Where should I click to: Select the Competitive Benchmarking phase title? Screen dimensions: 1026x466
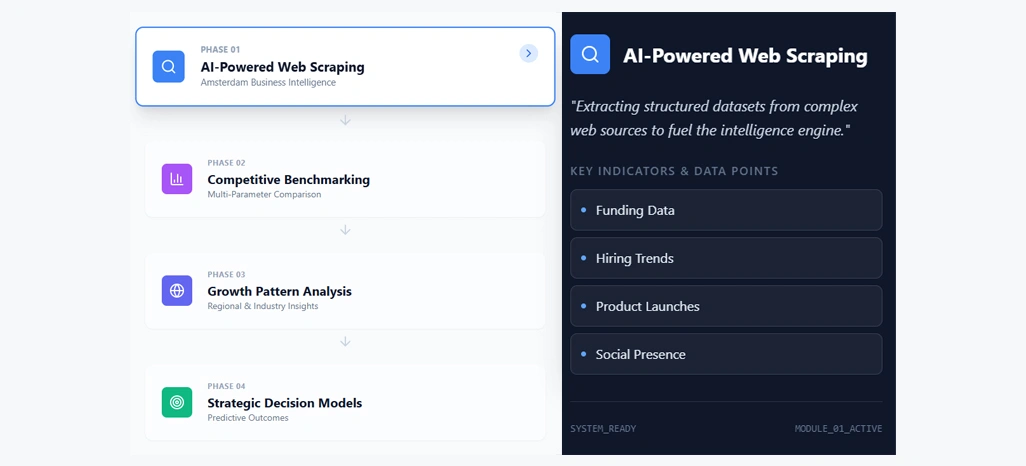pyautogui.click(x=288, y=180)
